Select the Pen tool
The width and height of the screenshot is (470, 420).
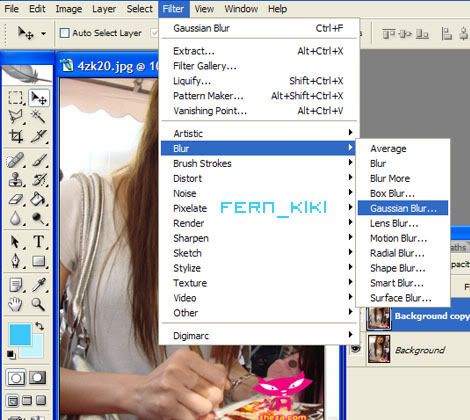15,261
